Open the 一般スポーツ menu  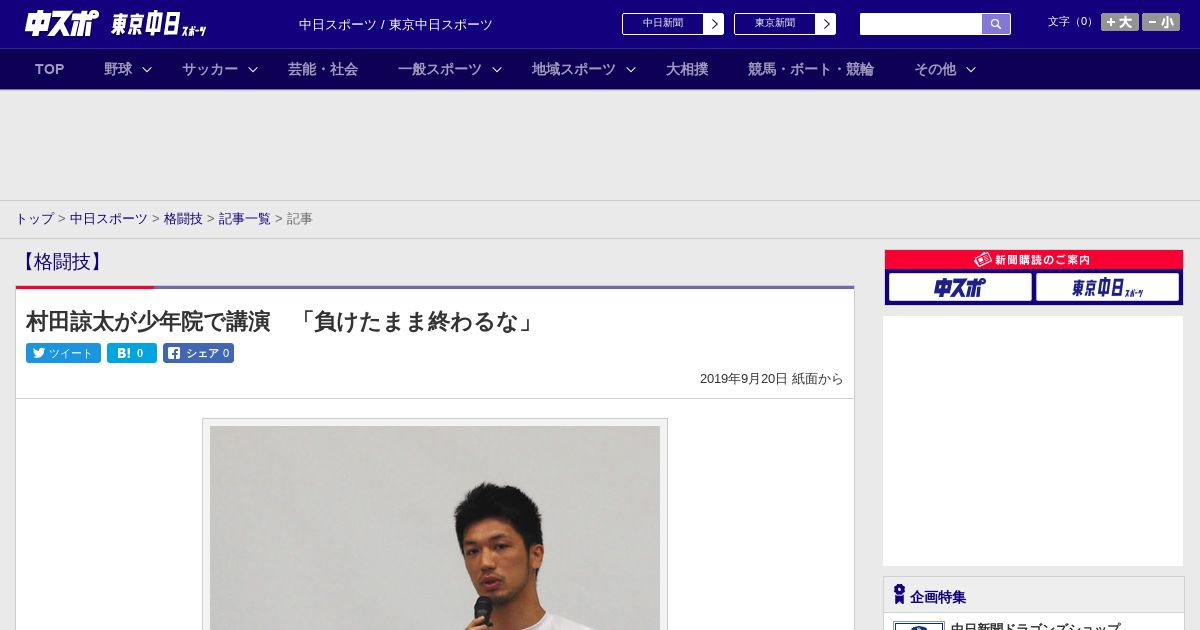point(440,69)
